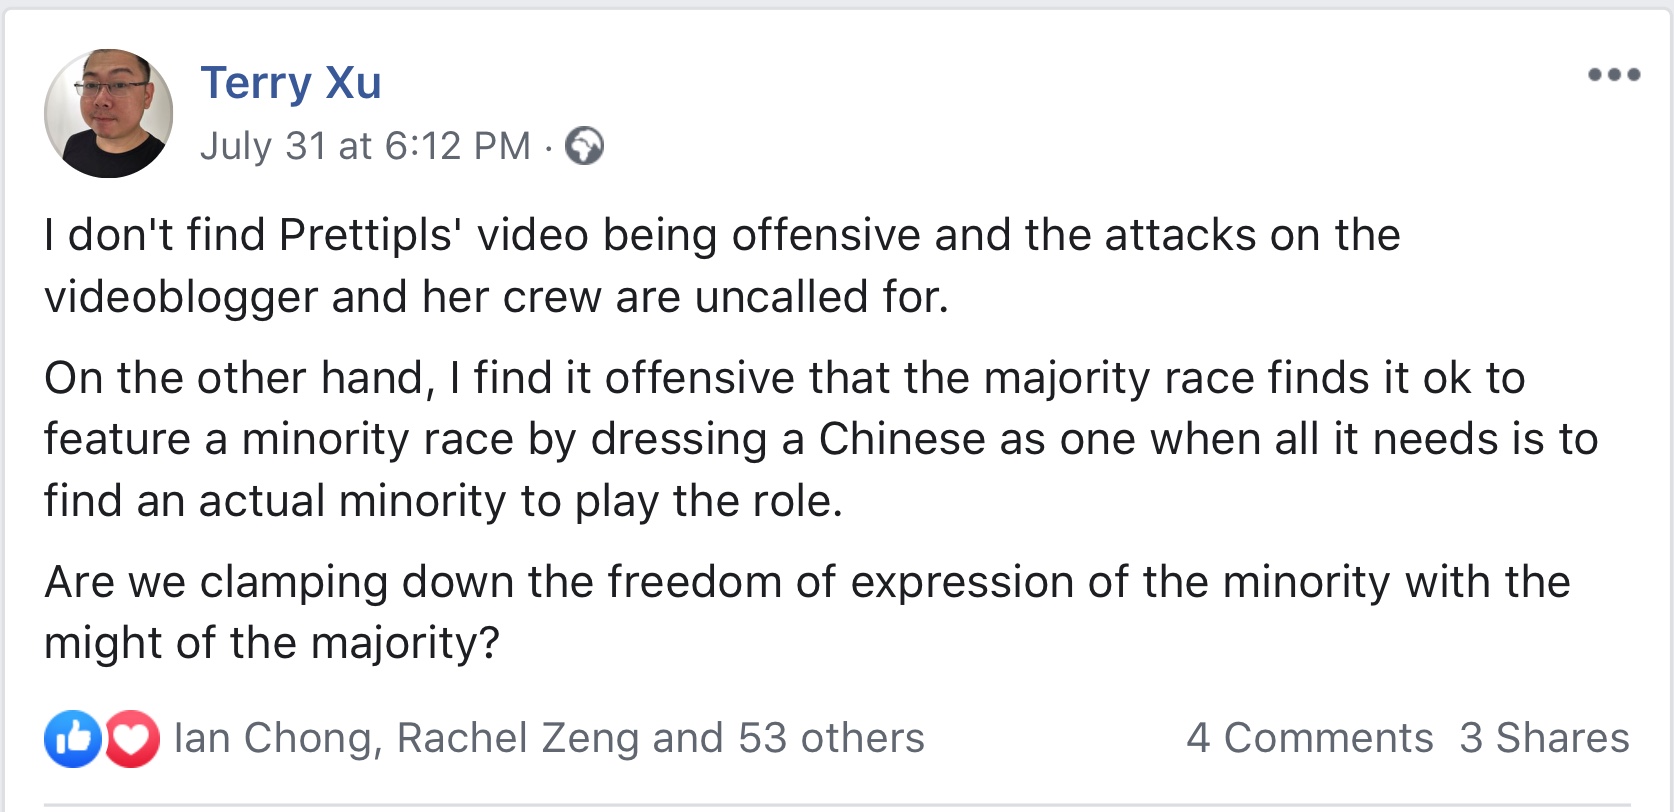Screen dimensions: 1674x812
Task: Open Terry Xu's profile picture
Action: [x=108, y=113]
